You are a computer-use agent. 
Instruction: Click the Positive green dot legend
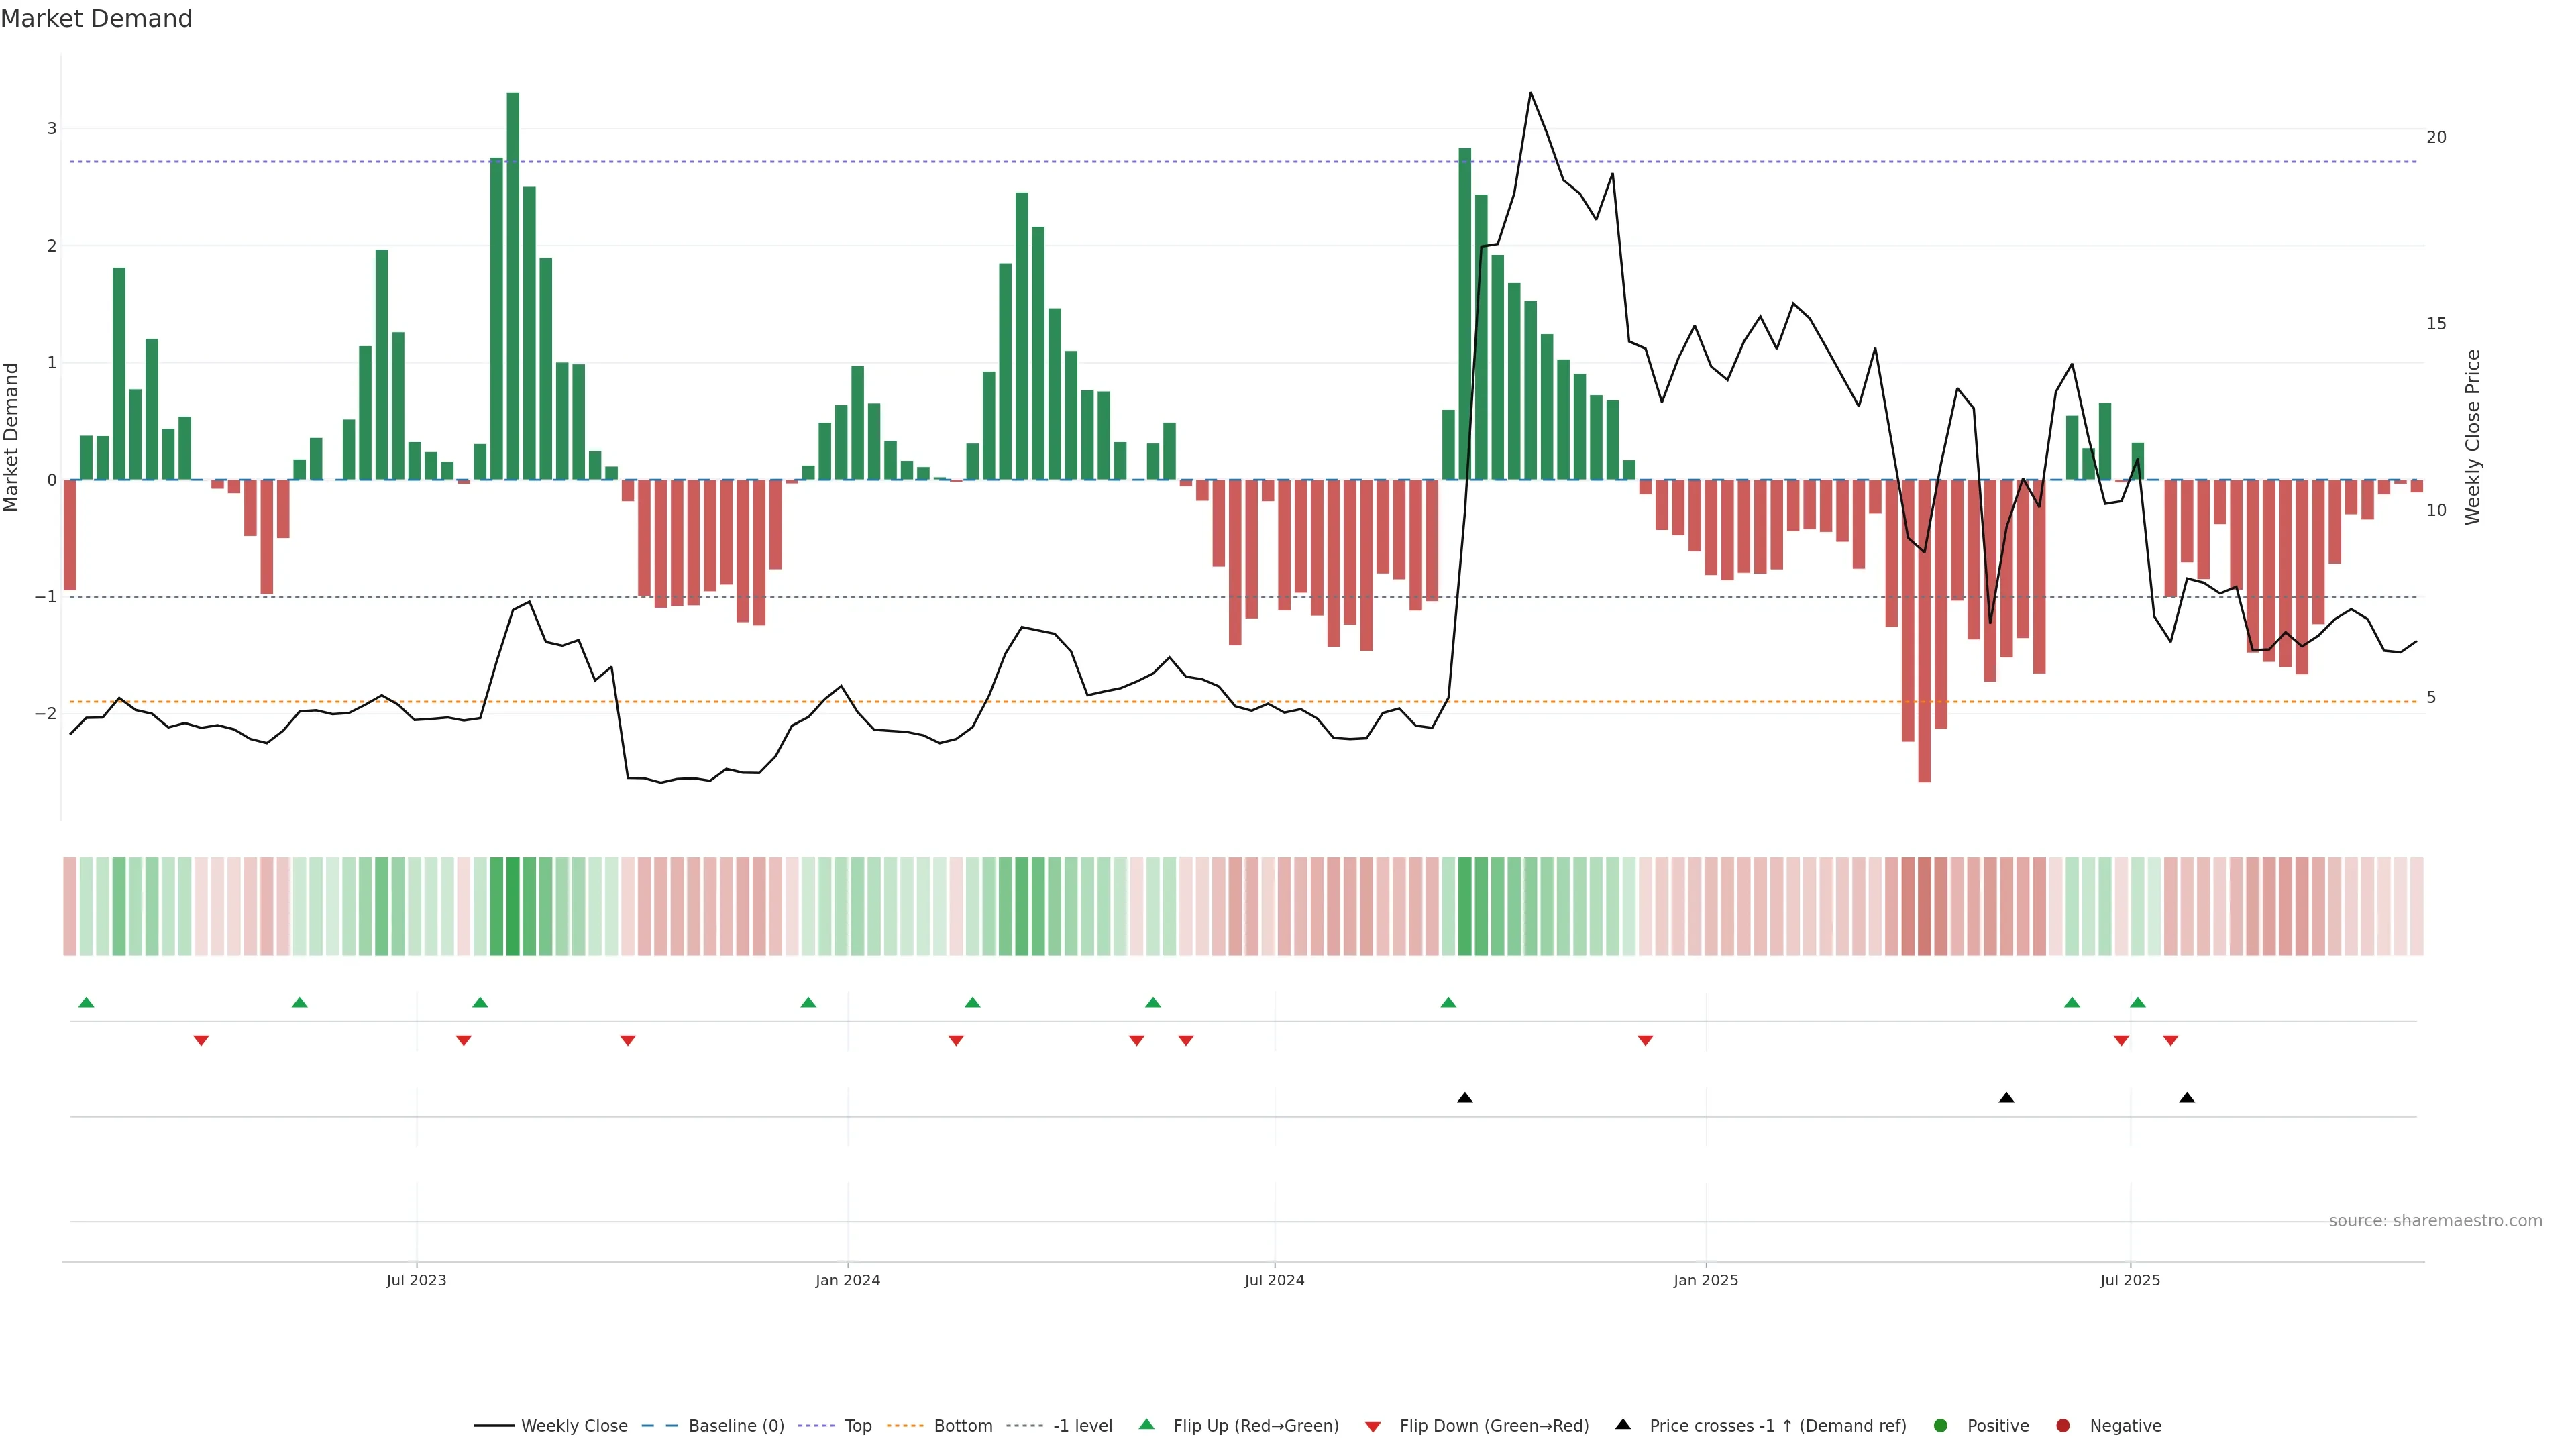click(1941, 1426)
